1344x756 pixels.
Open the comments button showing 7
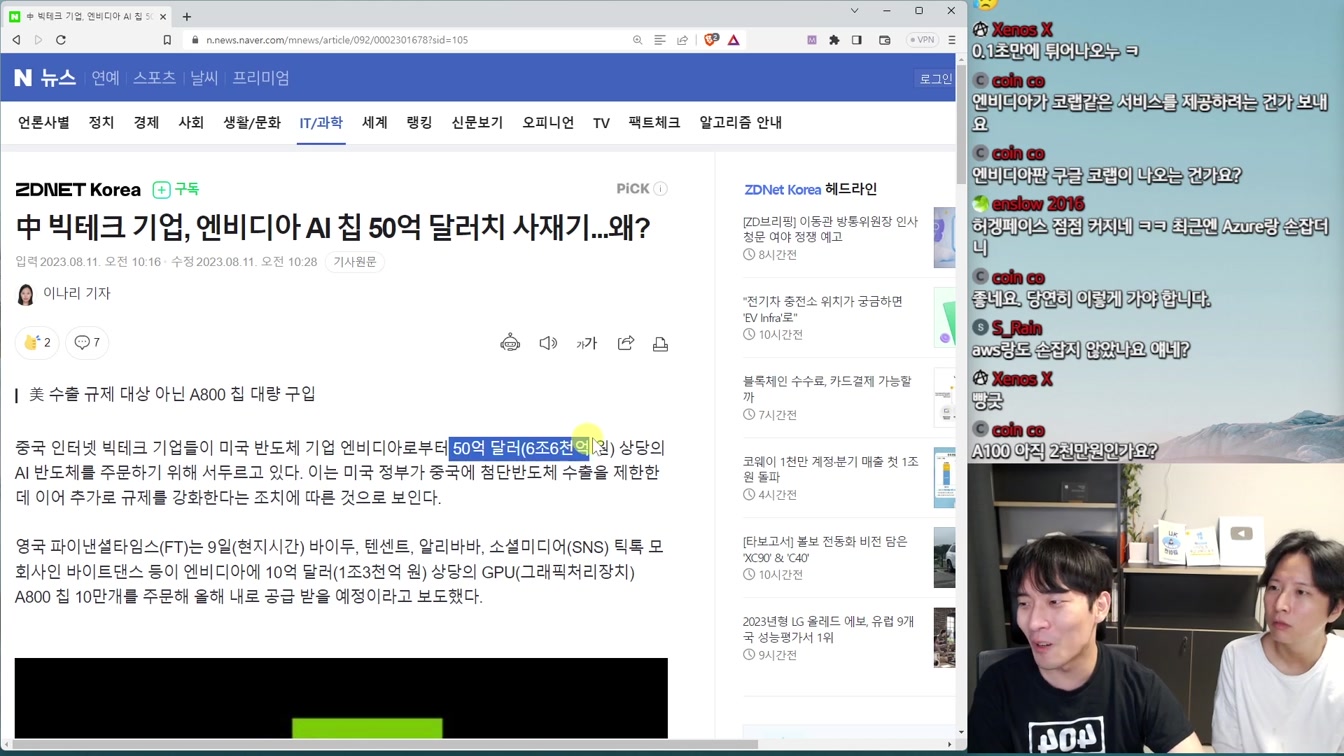(x=87, y=342)
